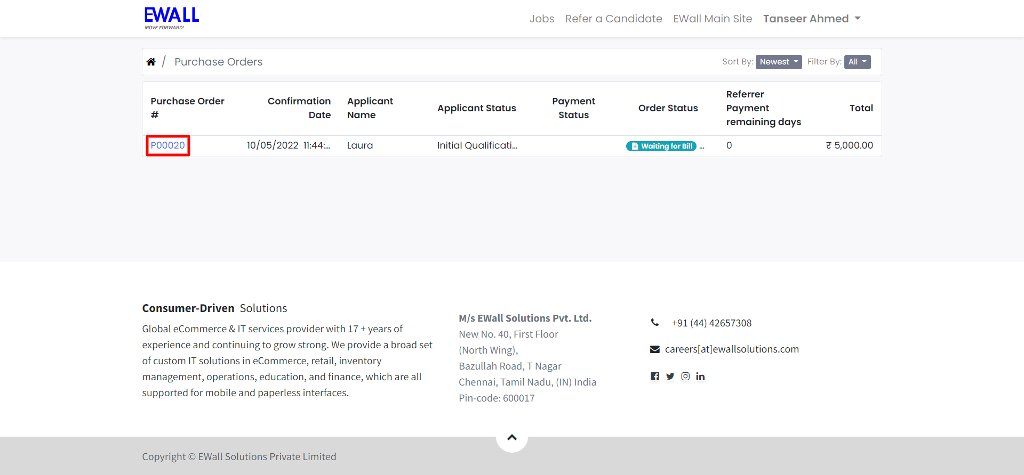Open the Sort By Newest dropdown

(778, 62)
